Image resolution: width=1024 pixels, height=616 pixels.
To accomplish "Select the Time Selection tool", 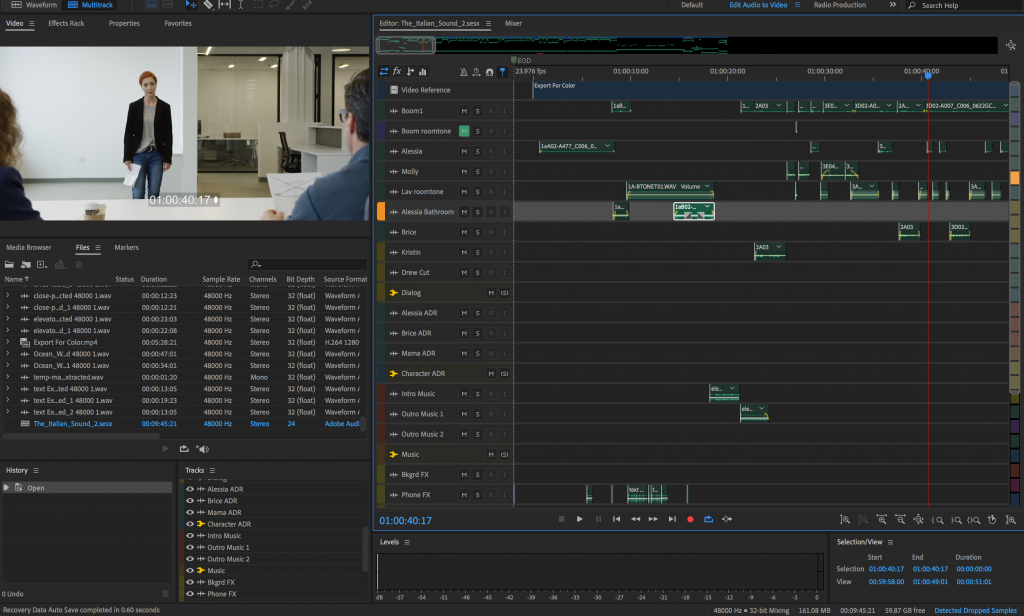I will pyautogui.click(x=240, y=5).
